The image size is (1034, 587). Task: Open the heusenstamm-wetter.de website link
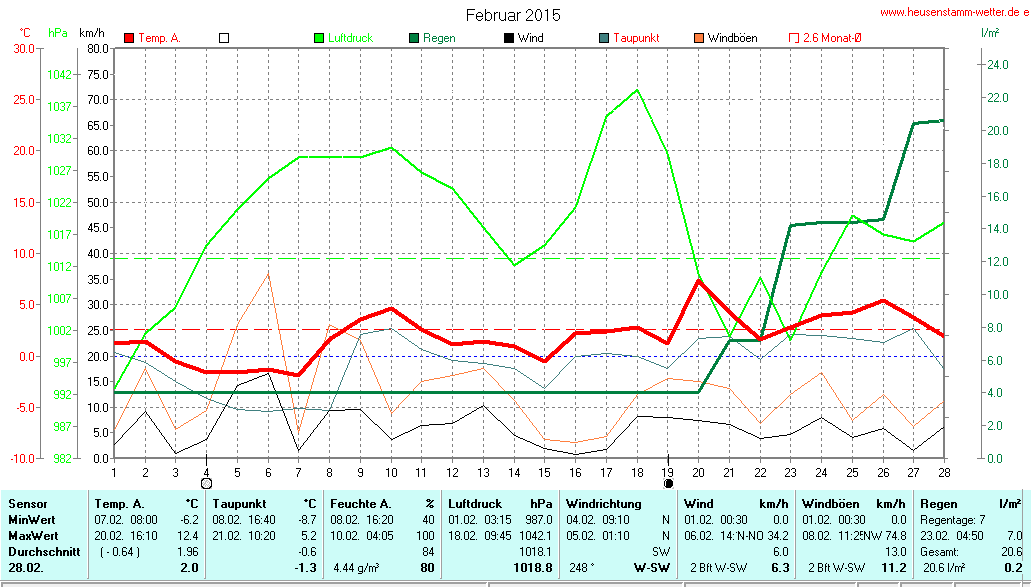pos(955,12)
